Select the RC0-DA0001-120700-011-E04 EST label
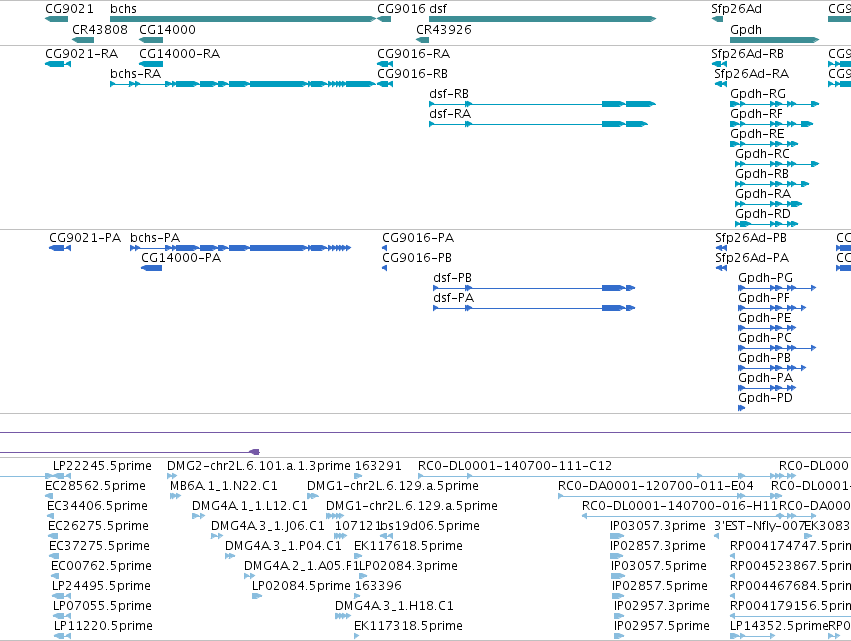 (656, 486)
